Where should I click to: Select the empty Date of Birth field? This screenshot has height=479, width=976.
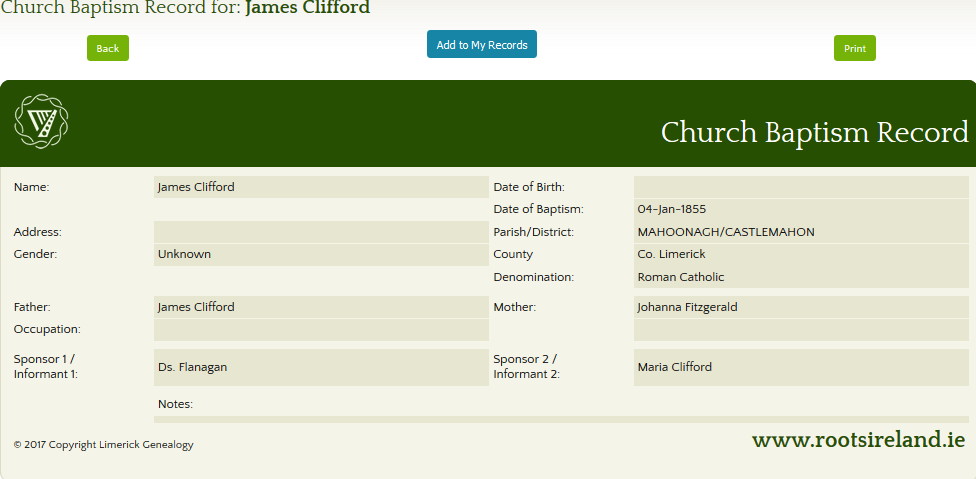(x=801, y=187)
